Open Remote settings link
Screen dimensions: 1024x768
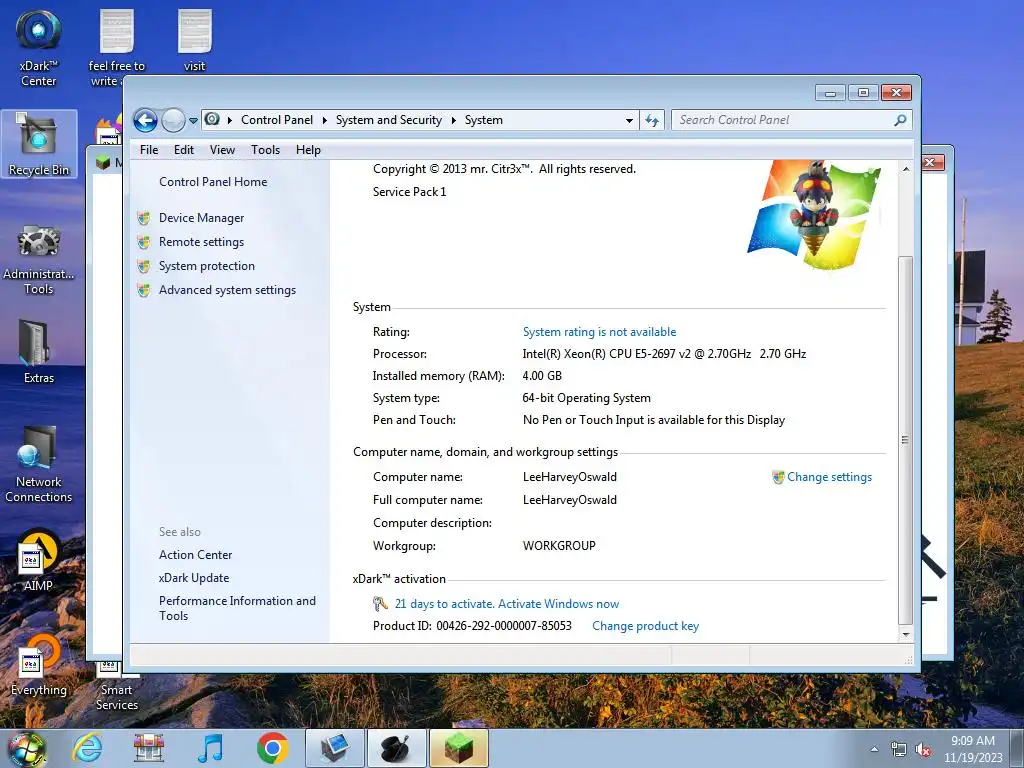(x=201, y=242)
